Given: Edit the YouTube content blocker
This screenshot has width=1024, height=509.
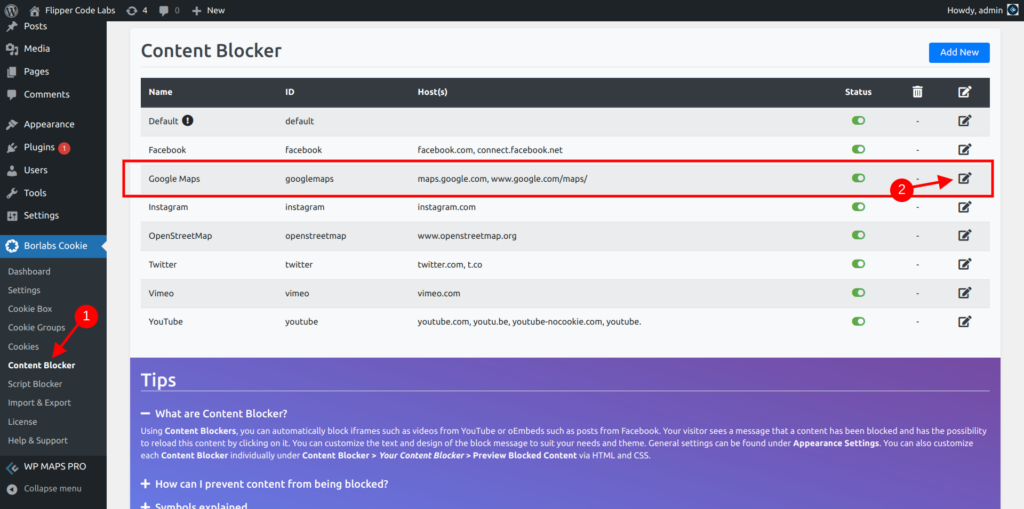Looking at the screenshot, I should click(x=965, y=321).
